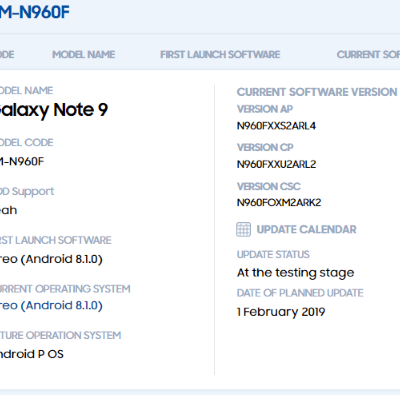Image resolution: width=400 pixels, height=395 pixels.
Task: Click the update calendar grid icon
Action: pos(243,229)
